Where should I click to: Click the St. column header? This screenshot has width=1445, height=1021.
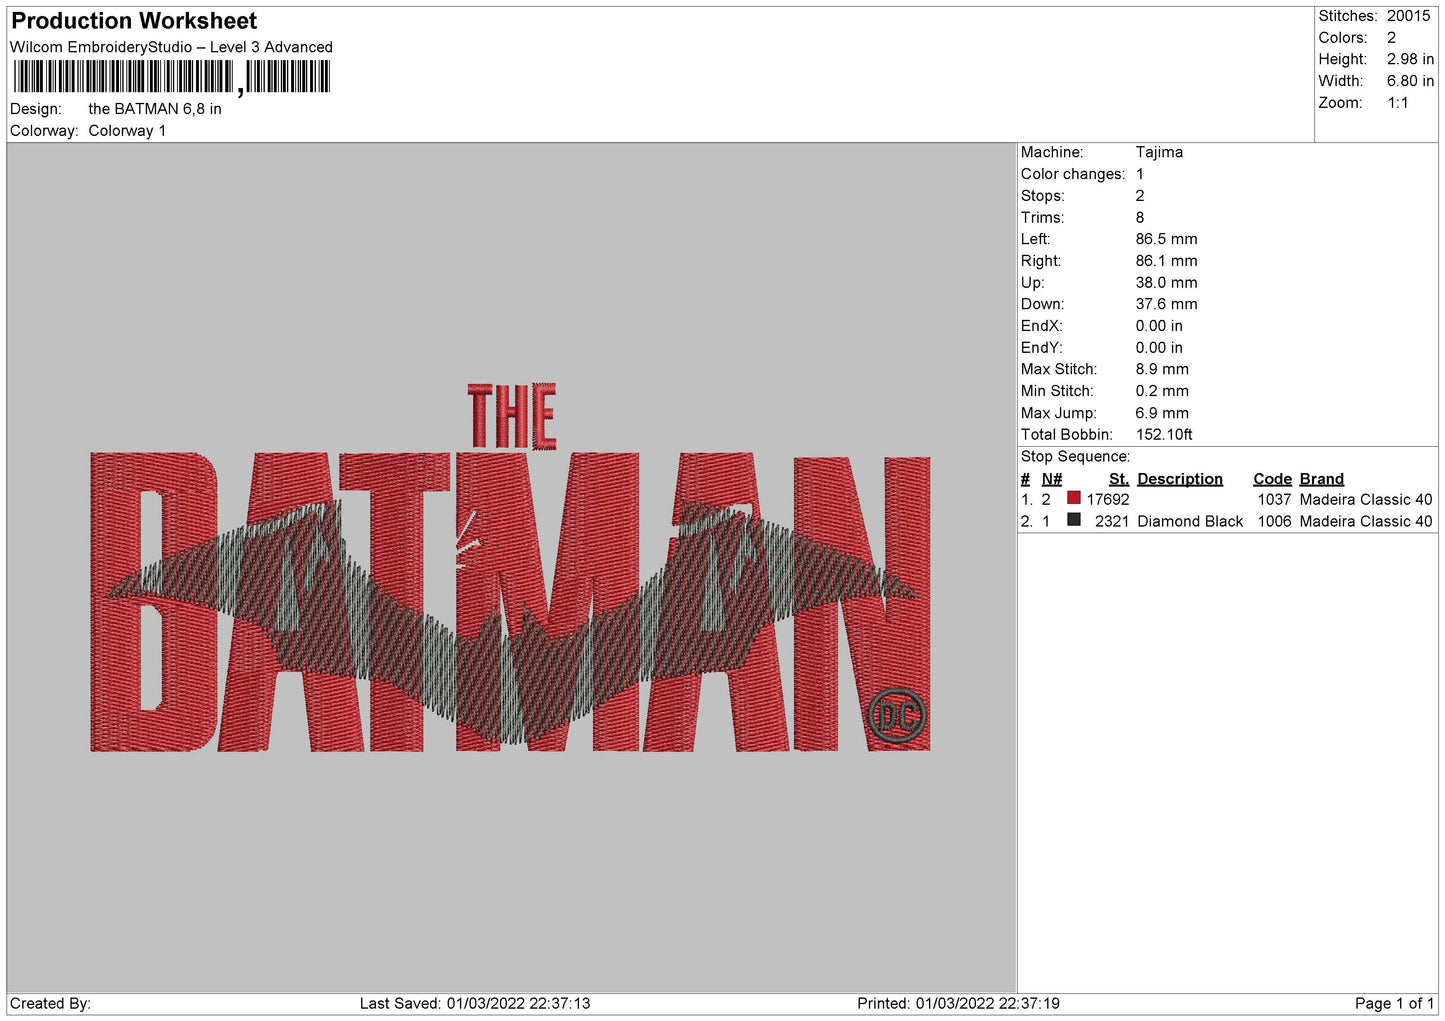coord(1118,479)
